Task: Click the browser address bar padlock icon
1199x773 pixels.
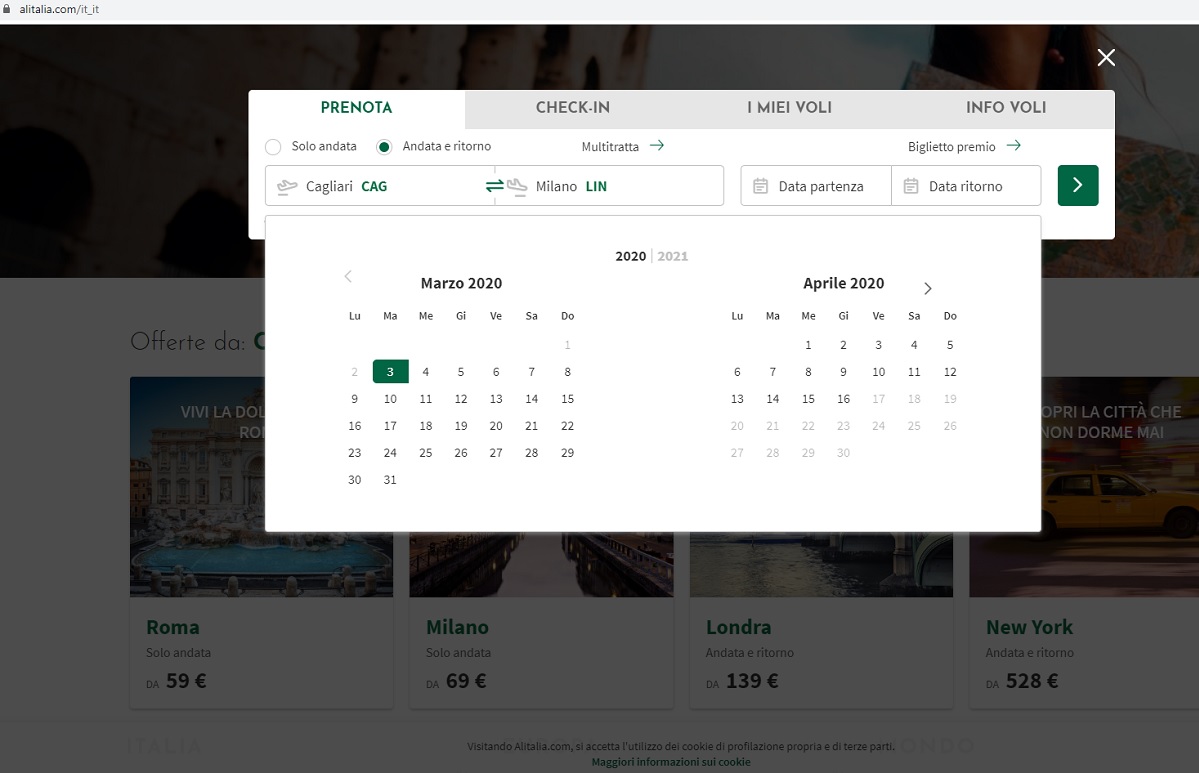Action: pyautogui.click(x=8, y=9)
